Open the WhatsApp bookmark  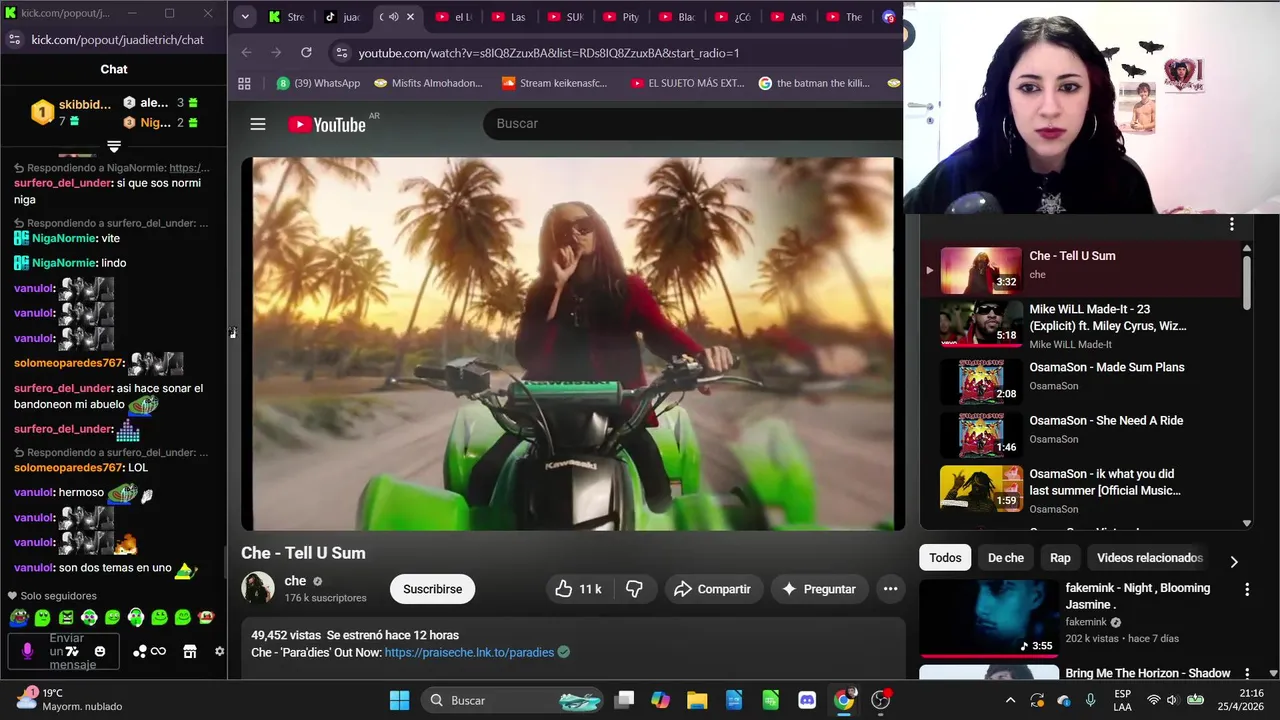pyautogui.click(x=318, y=83)
